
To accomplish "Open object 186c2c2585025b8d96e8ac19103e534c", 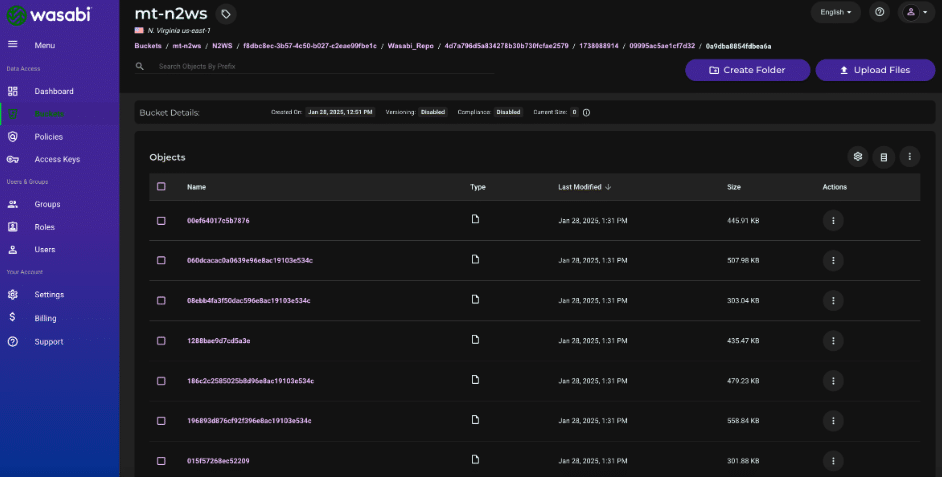I will point(251,381).
